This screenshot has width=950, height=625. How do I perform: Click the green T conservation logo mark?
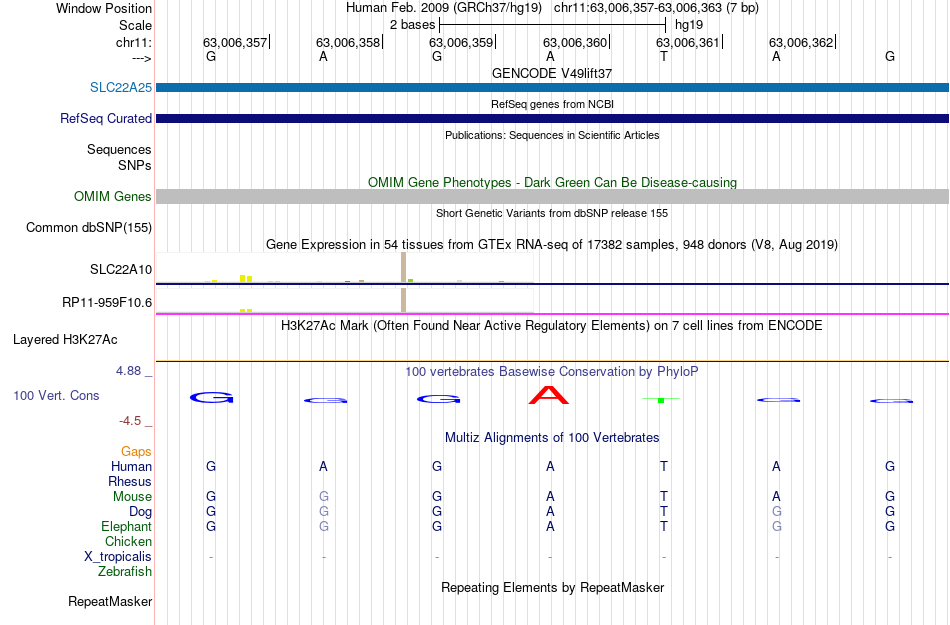click(661, 400)
